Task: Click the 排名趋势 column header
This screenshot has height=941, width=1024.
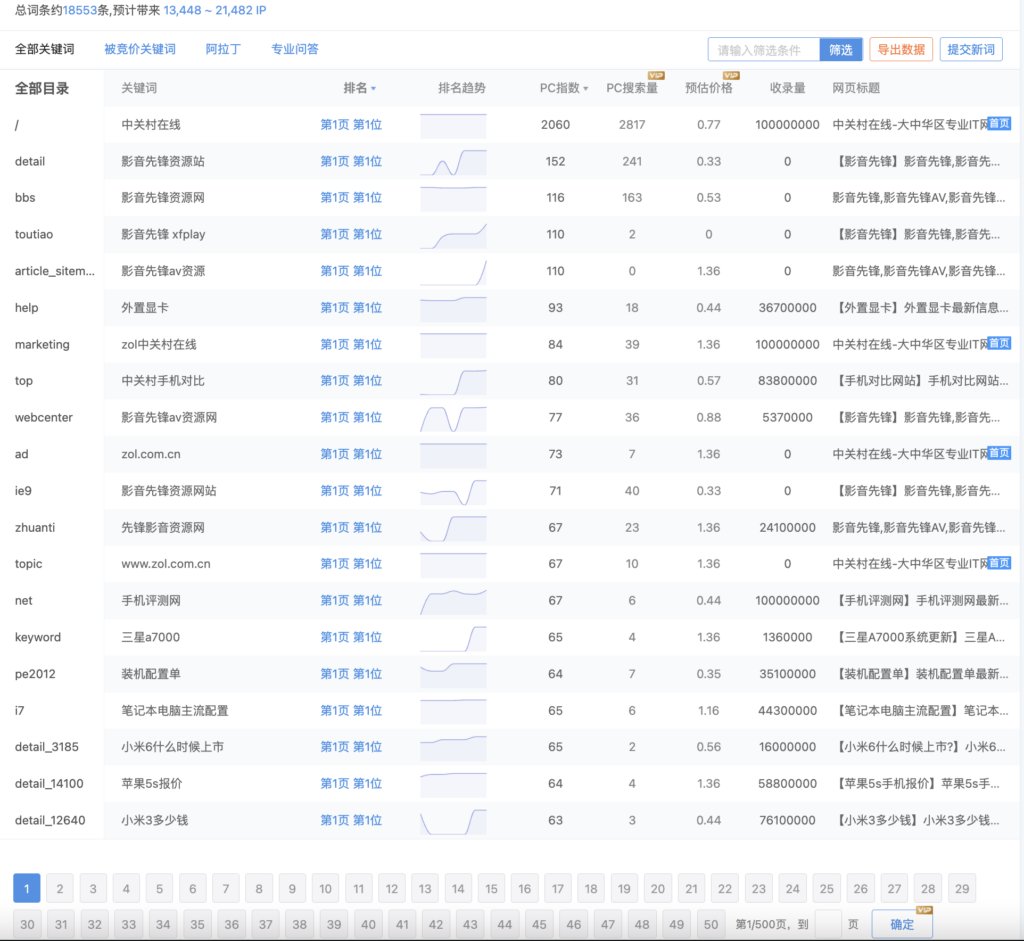Action: [462, 88]
